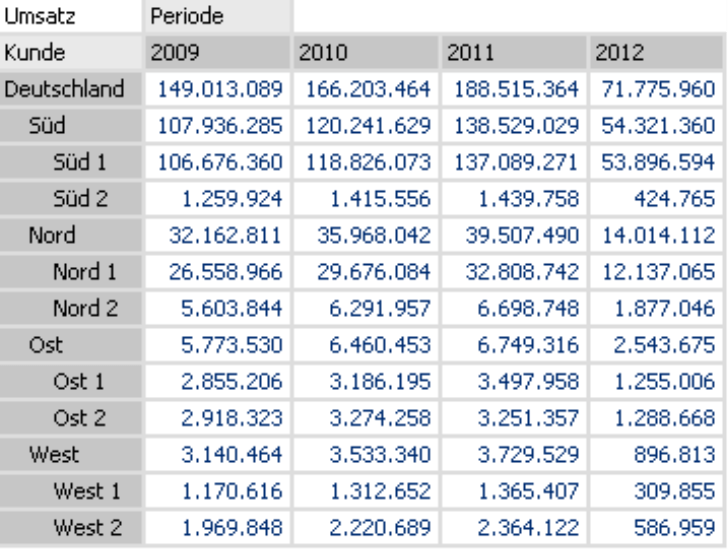
Task: Click the value 118.826.073
Action: [366, 162]
